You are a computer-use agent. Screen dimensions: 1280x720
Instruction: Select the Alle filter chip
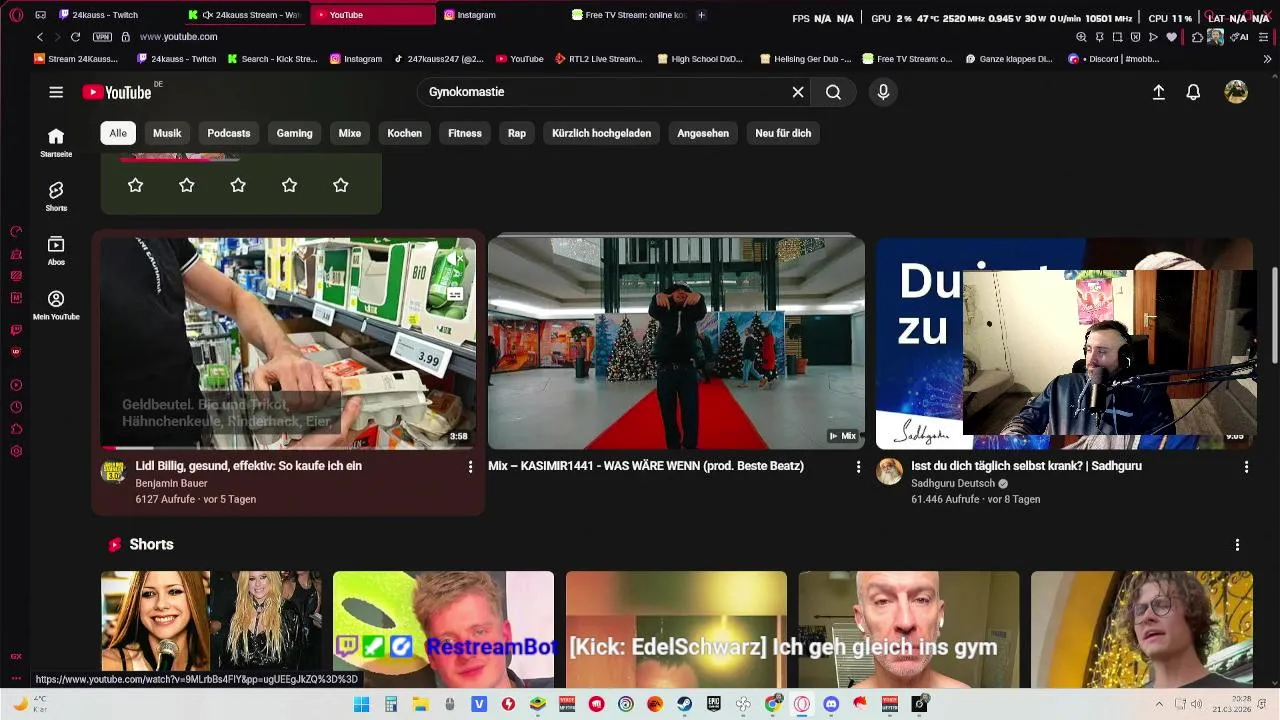pos(118,133)
